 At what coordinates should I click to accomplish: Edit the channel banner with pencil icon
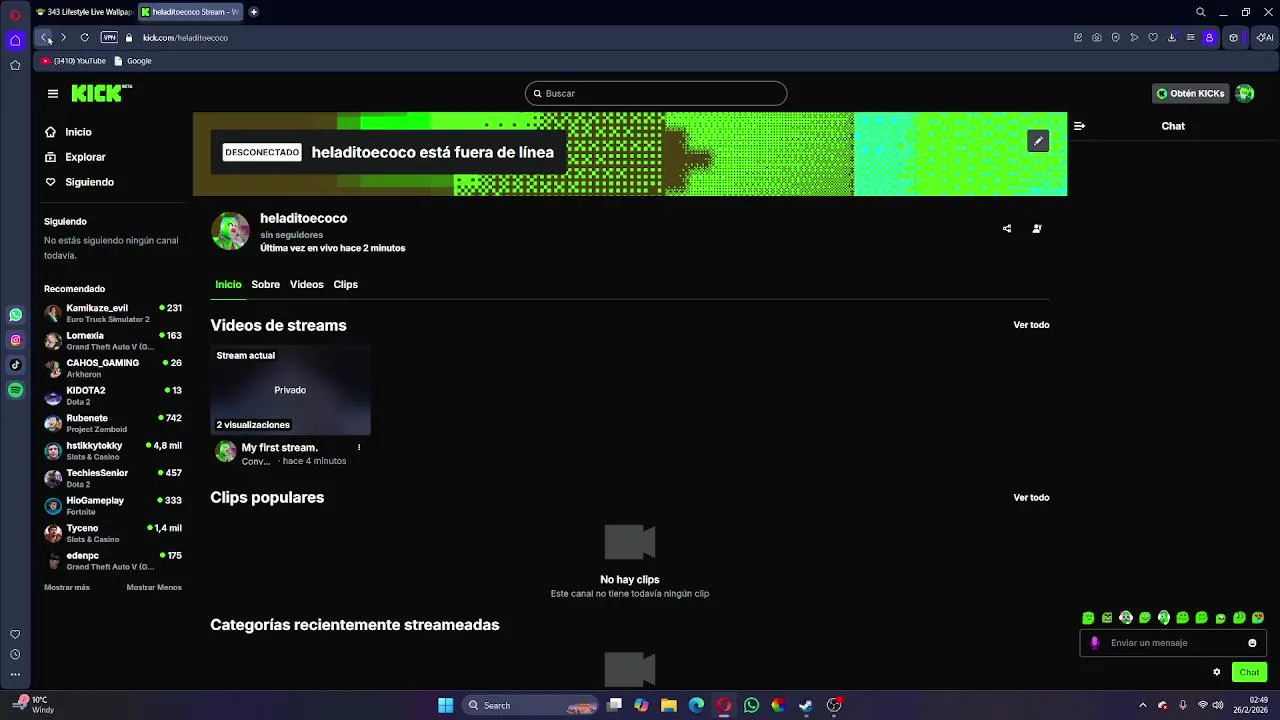[1038, 141]
